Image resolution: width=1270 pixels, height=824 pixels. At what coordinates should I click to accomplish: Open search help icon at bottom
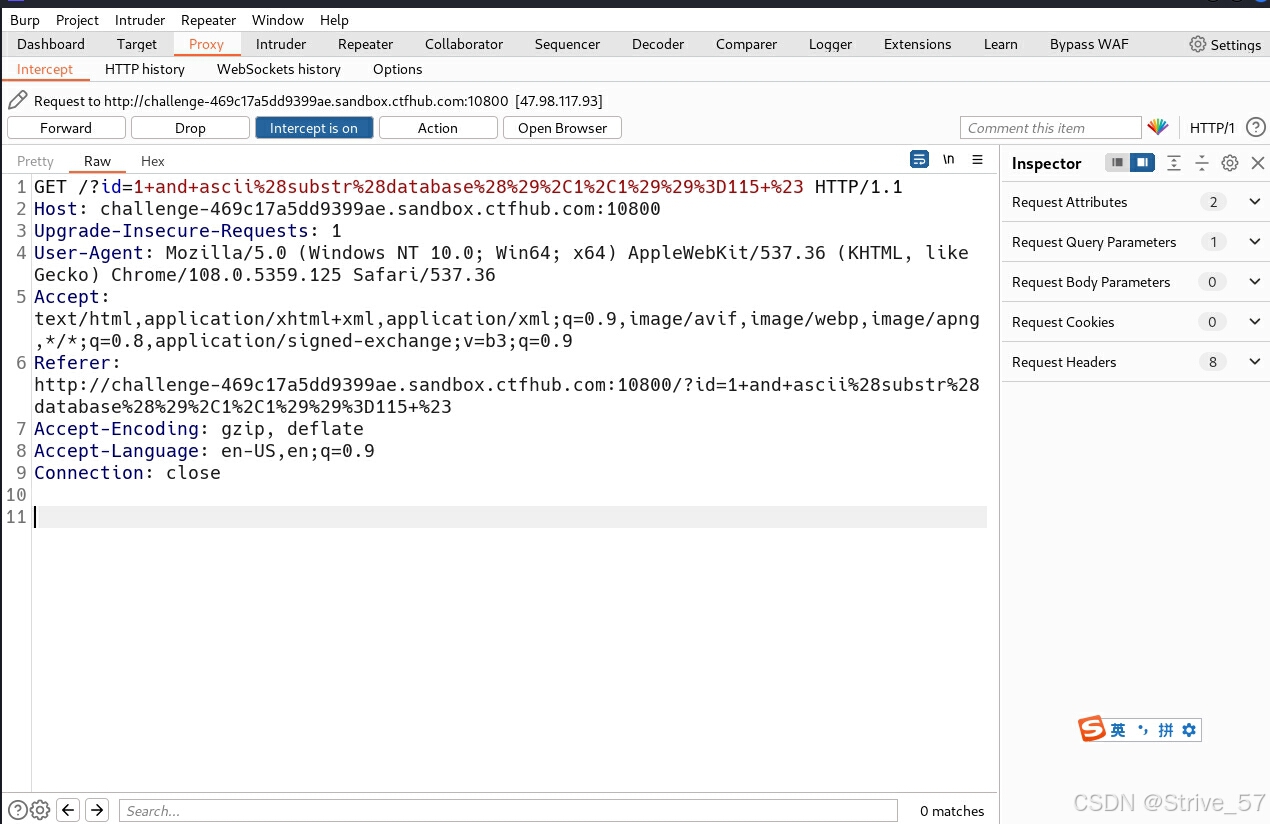point(18,810)
